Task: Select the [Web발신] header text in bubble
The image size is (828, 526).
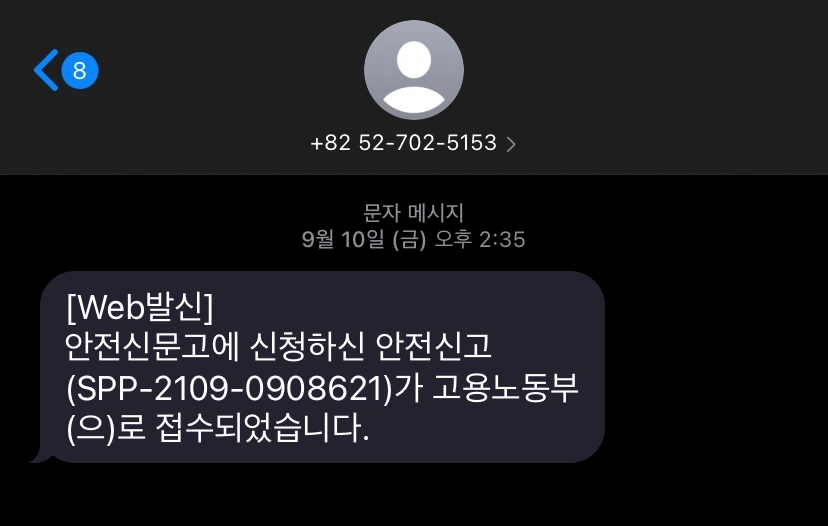Action: pyautogui.click(x=140, y=307)
